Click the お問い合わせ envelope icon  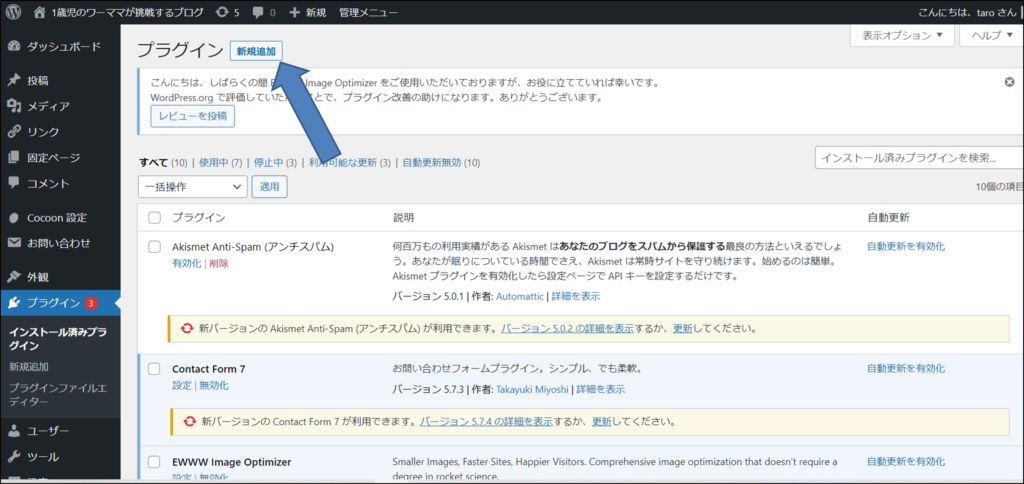click(x=14, y=243)
